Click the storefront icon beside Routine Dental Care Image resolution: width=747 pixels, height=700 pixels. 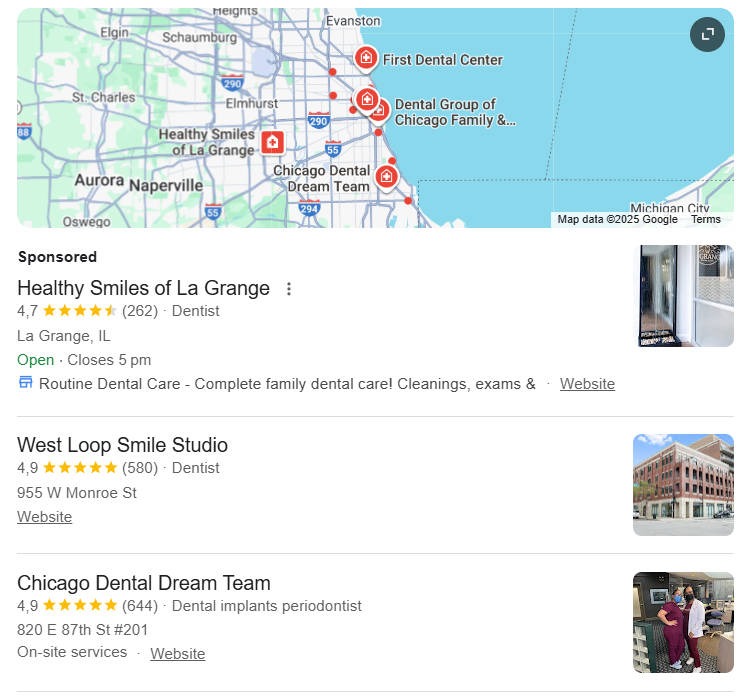point(25,382)
